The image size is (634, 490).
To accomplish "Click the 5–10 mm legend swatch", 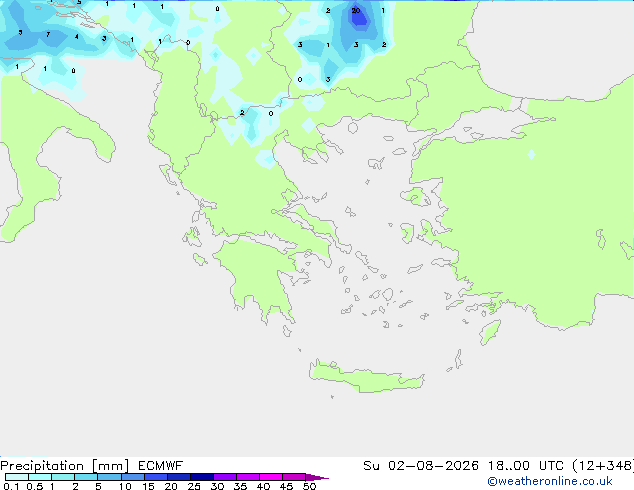I will coord(109,477).
